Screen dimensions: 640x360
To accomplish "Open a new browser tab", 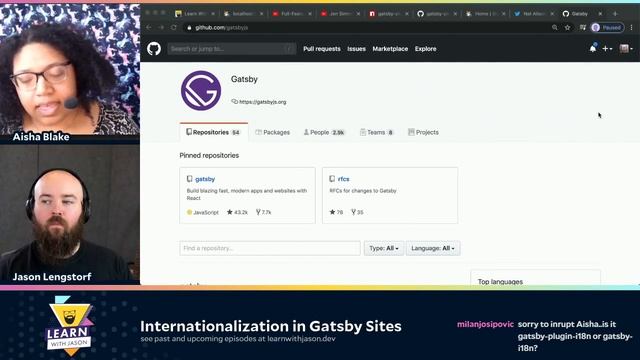I will pyautogui.click(x=615, y=13).
